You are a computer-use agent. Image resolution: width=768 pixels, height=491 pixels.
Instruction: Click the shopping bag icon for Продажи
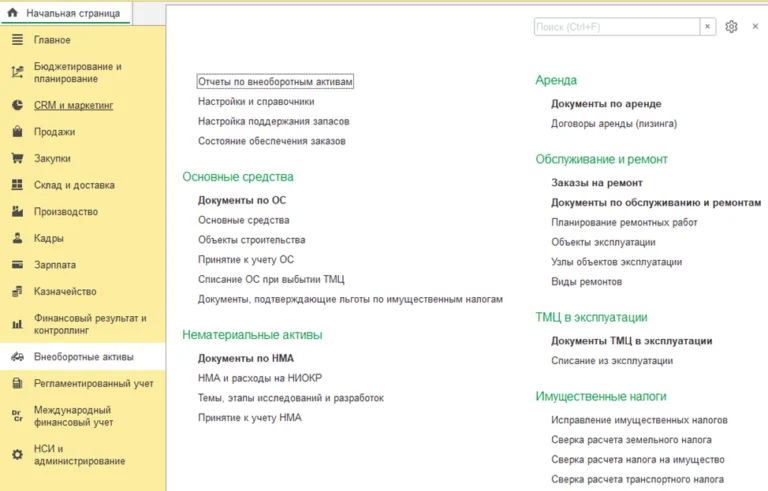point(17,132)
